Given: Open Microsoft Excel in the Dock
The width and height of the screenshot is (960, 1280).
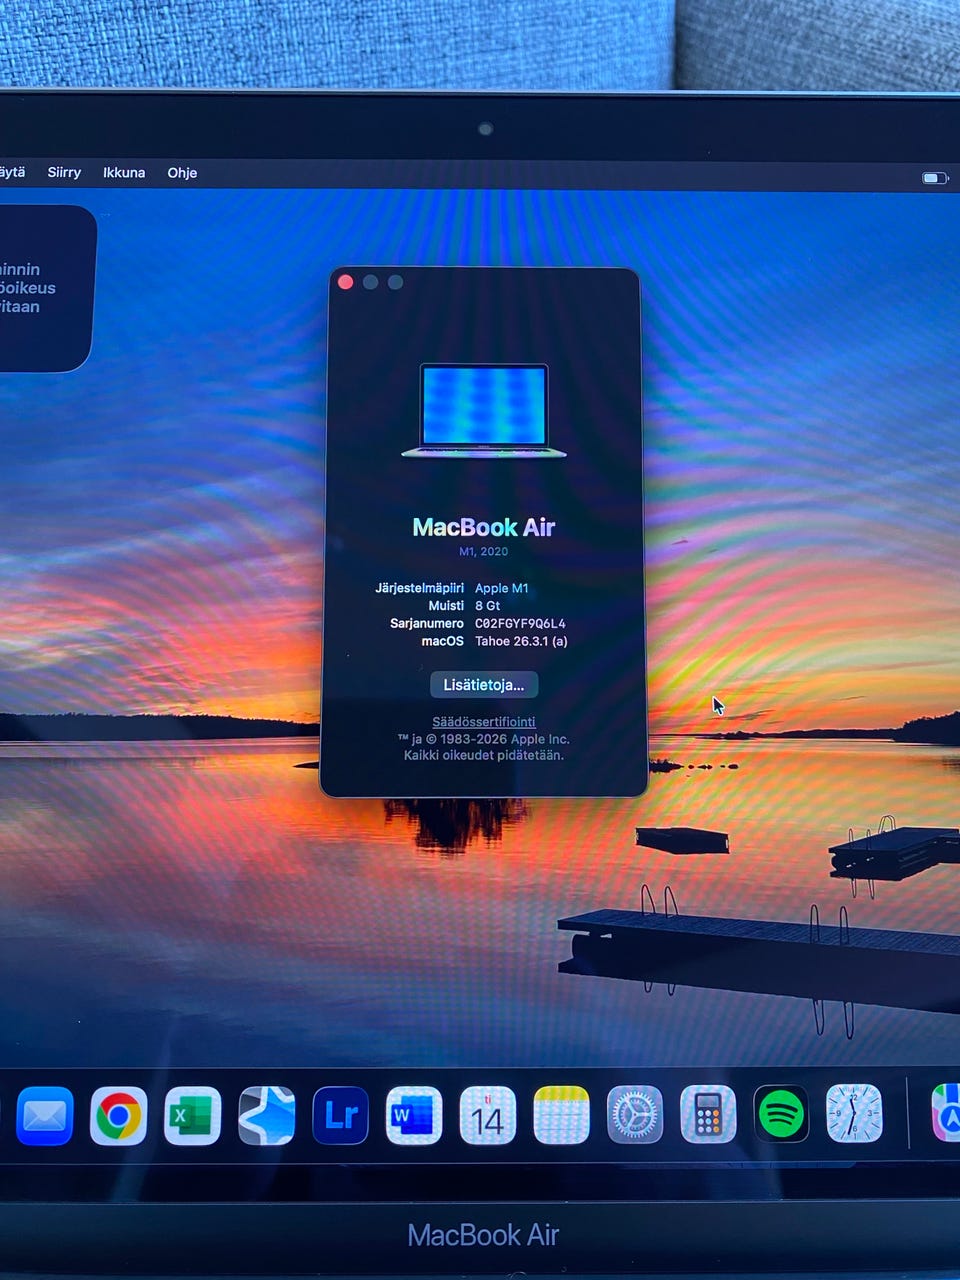Looking at the screenshot, I should point(193,1115).
